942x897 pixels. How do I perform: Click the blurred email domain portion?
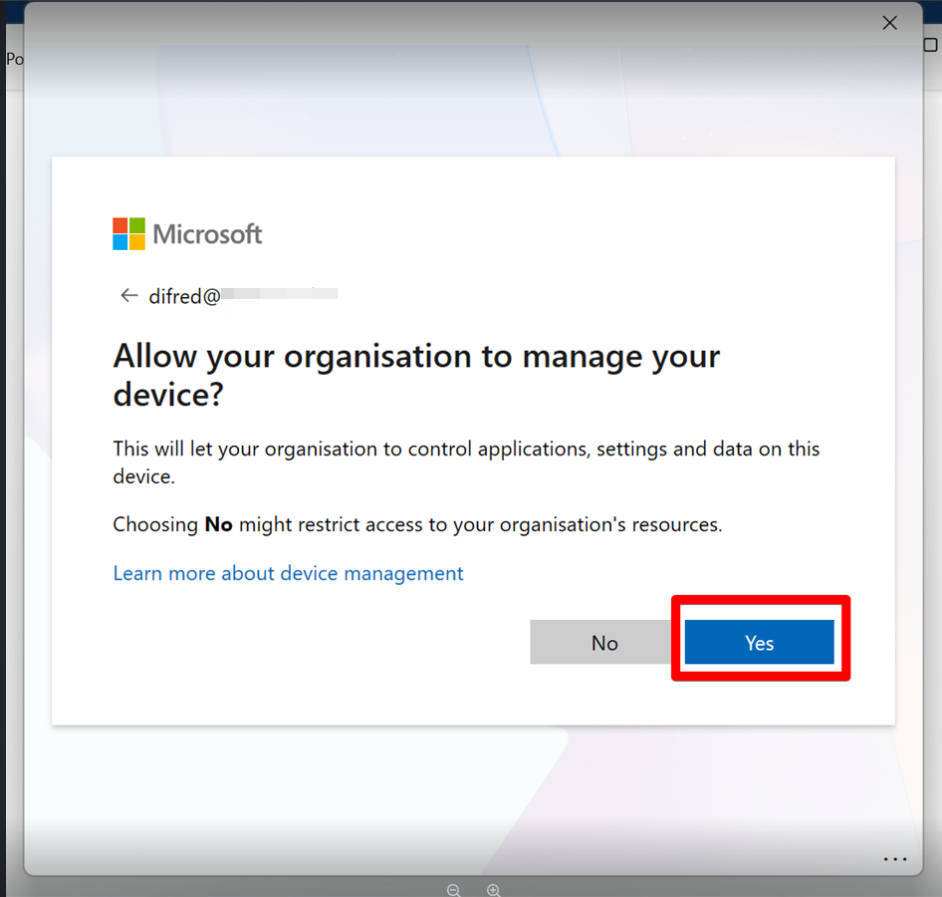pos(279,295)
